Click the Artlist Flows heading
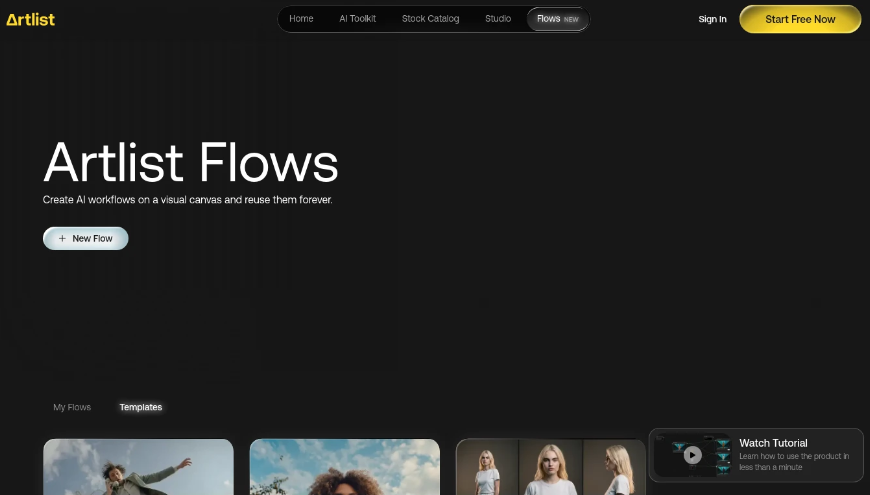Screen dimensions: 870x495 pos(191,162)
